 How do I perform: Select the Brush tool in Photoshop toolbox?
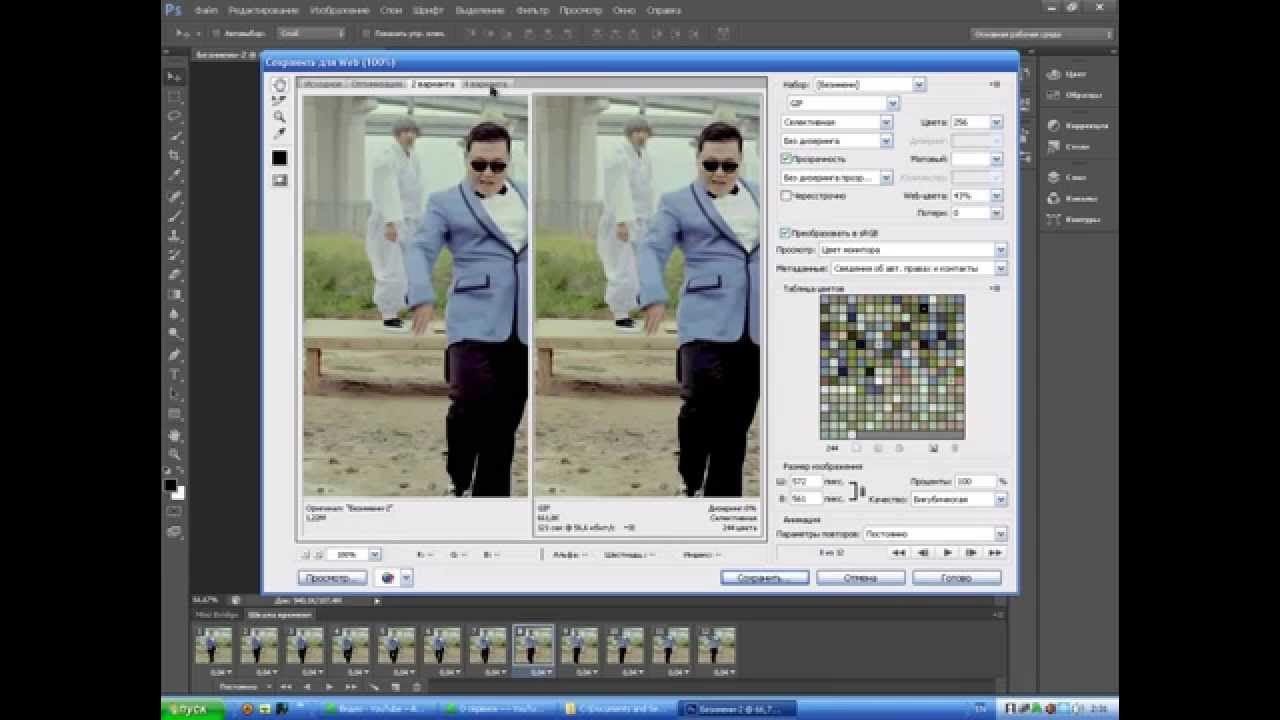point(175,216)
